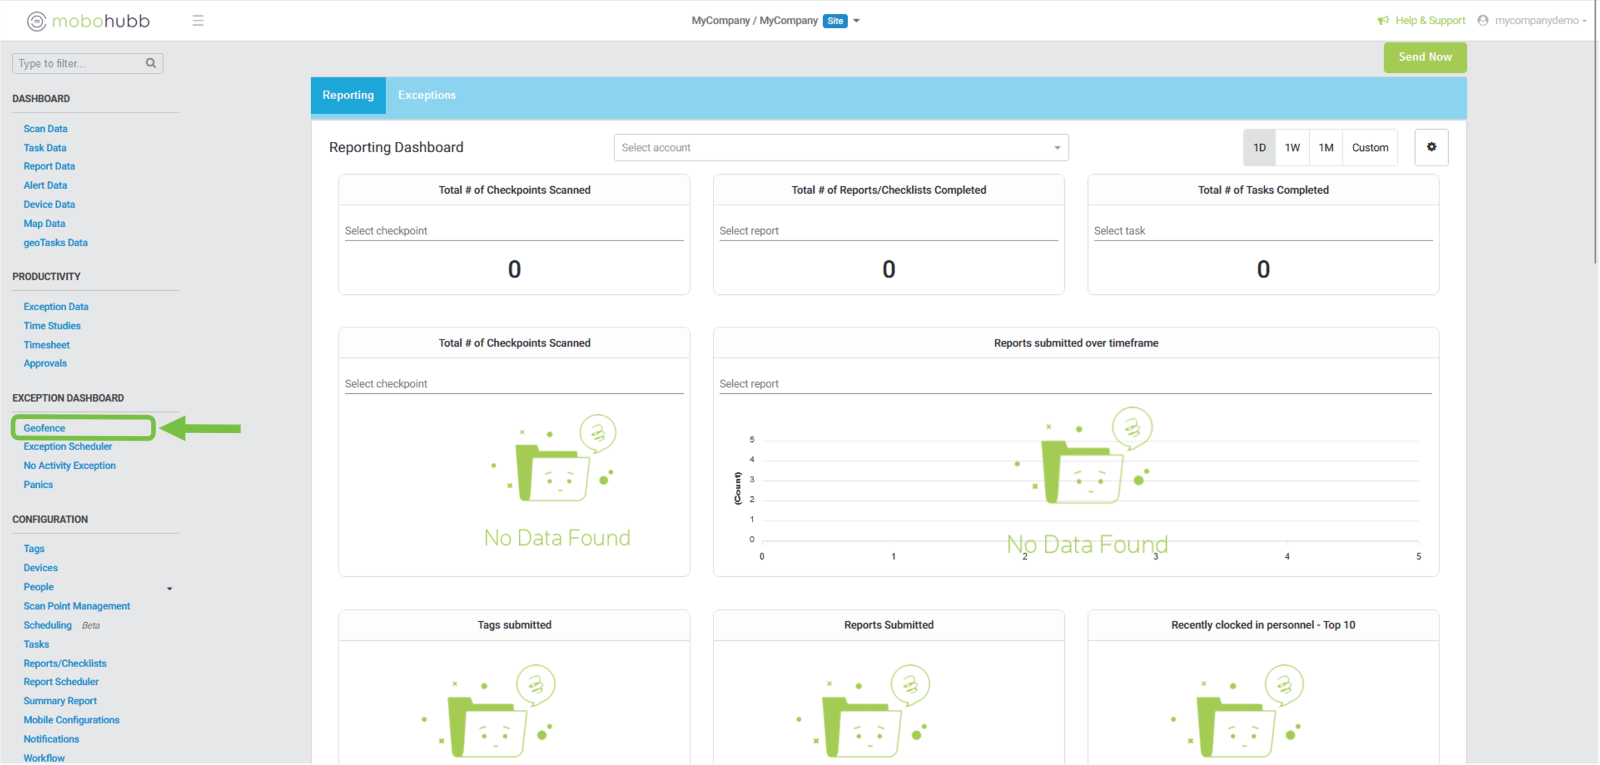Open dashboard settings gear icon
The height and width of the screenshot is (765, 1600).
(x=1431, y=147)
